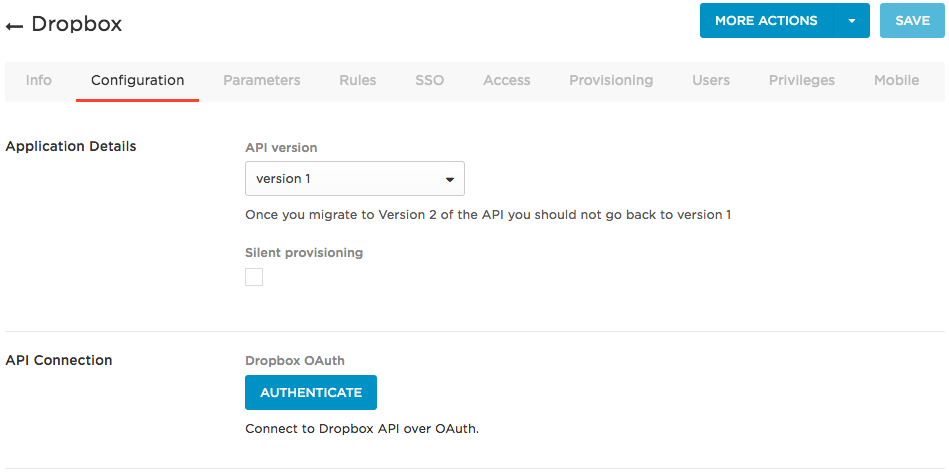Switch to the SSO tab
The height and width of the screenshot is (472, 949).
coord(430,80)
